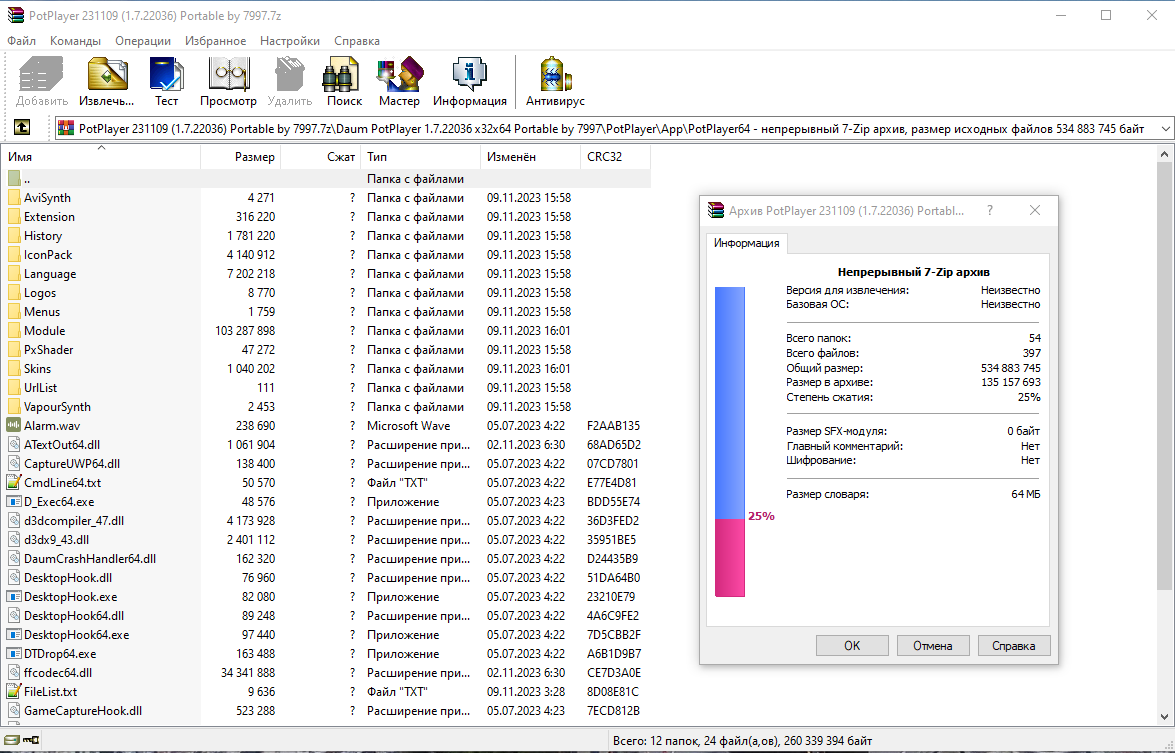Select the DaumCrashHandler64.dll file

[326, 559]
